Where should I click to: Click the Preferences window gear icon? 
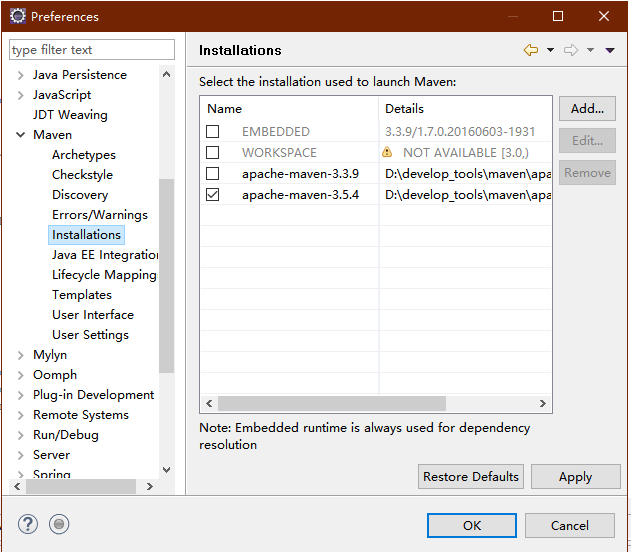point(18,16)
